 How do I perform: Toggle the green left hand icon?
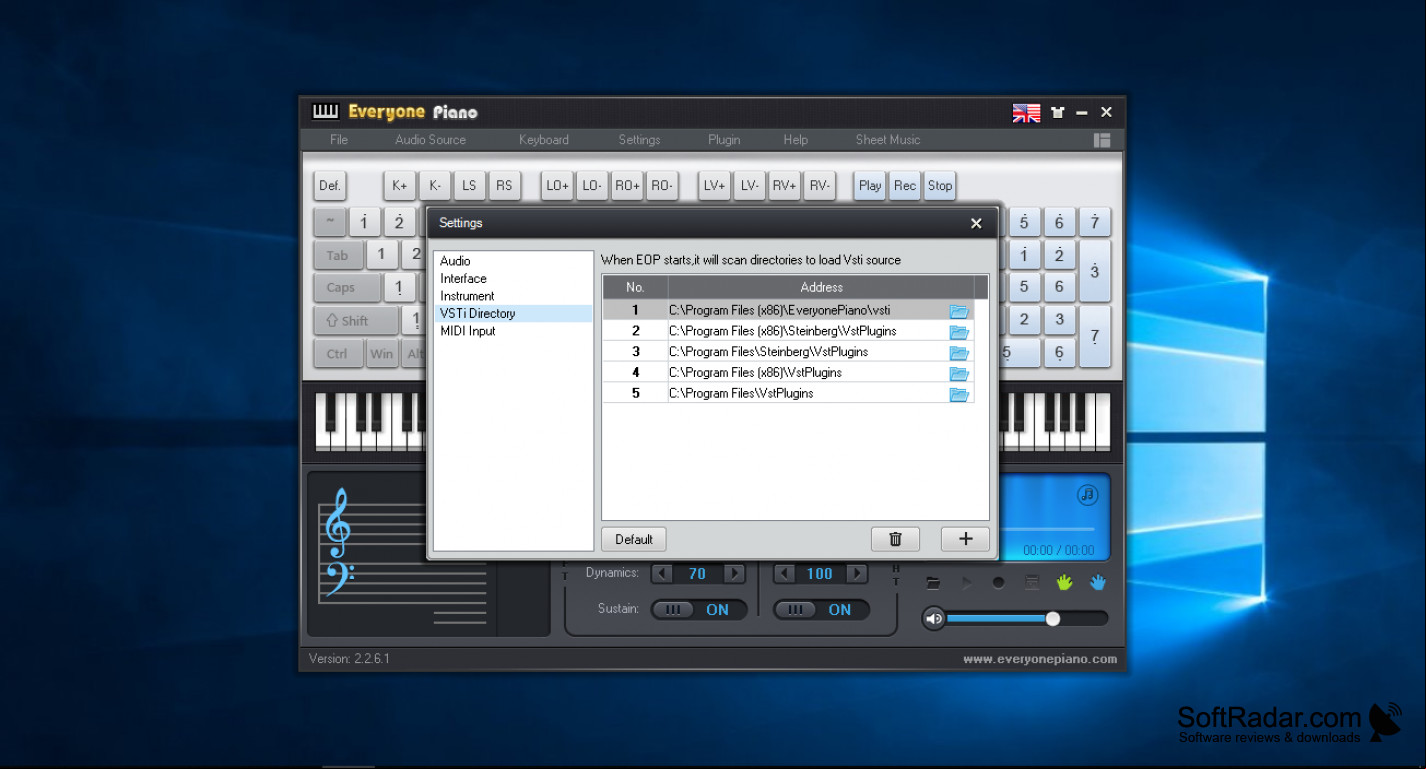1065,582
